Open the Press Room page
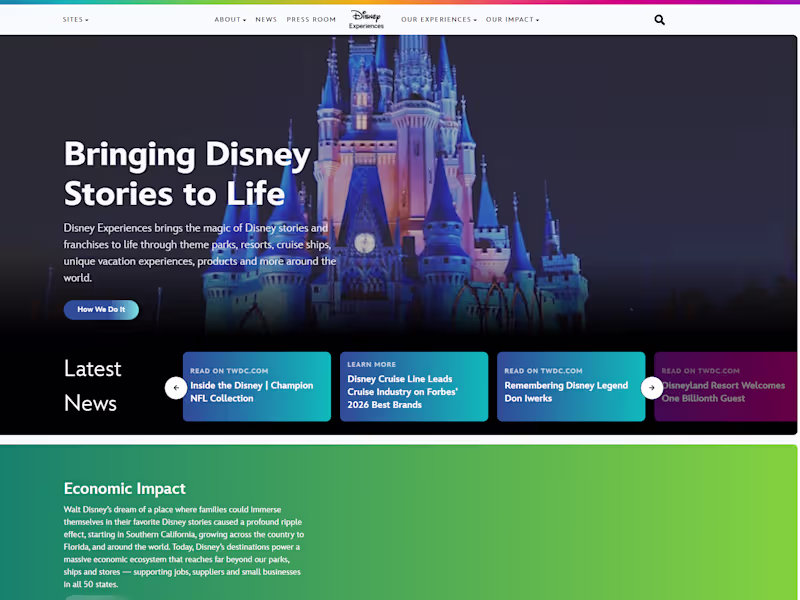 click(311, 19)
